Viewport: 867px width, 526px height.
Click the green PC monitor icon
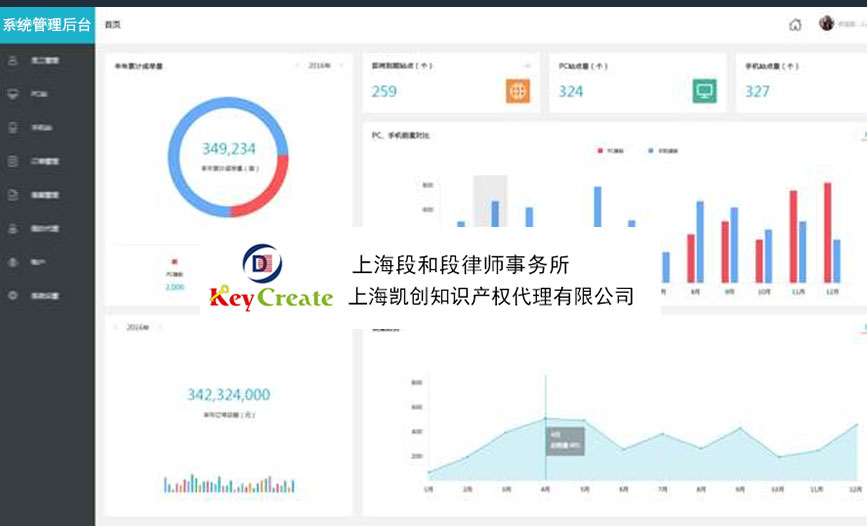click(x=705, y=91)
